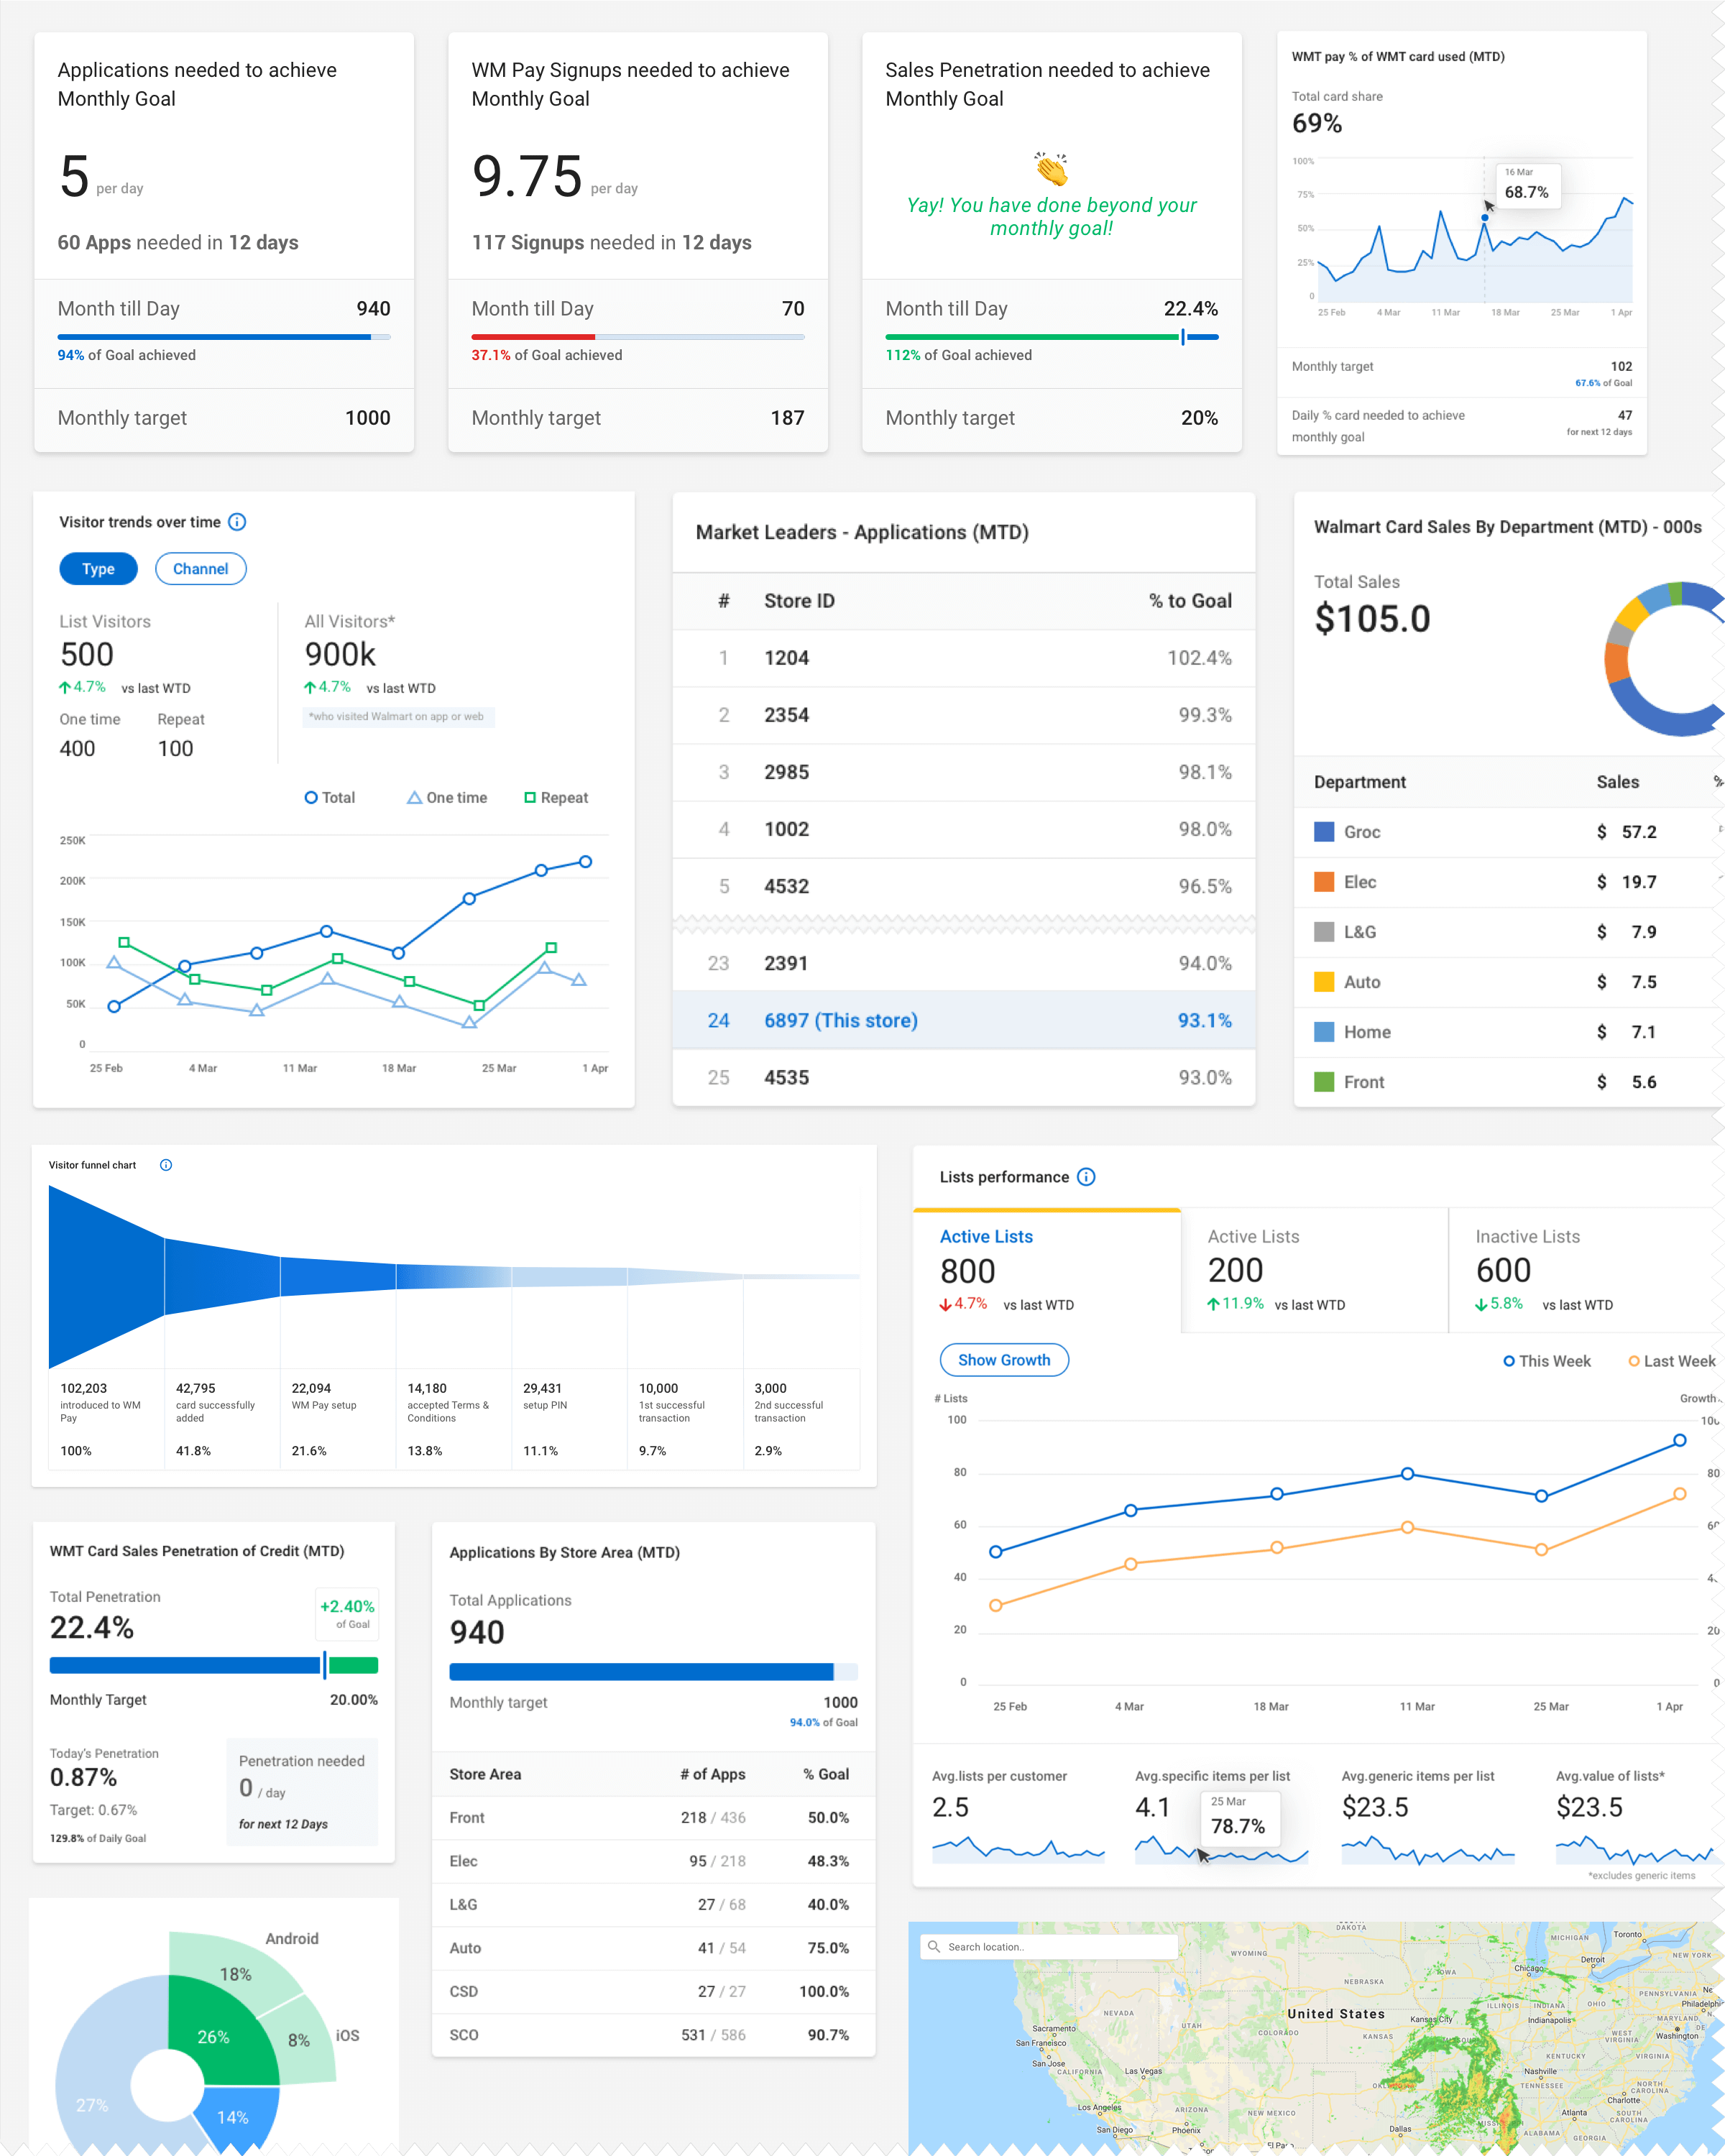
Task: Toggle the One time triangle legend icon
Action: pyautogui.click(x=413, y=797)
